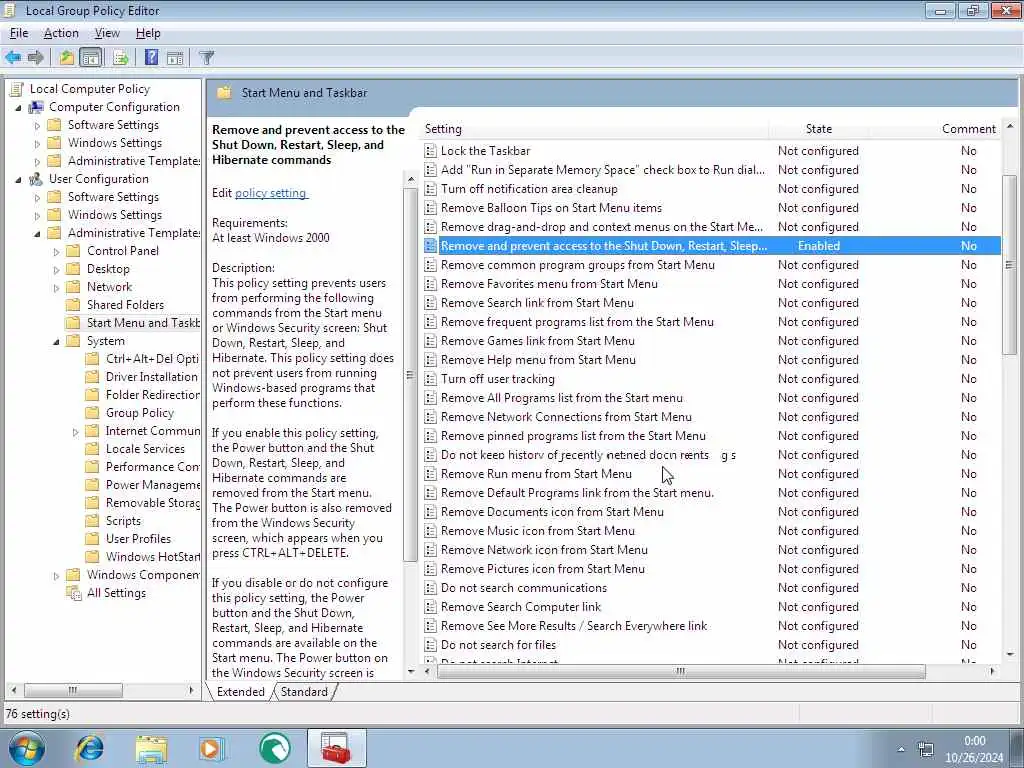Toggle Show/Hide Action Pane toolbar icon
Viewport: 1024px width, 768px height.
pos(175,57)
